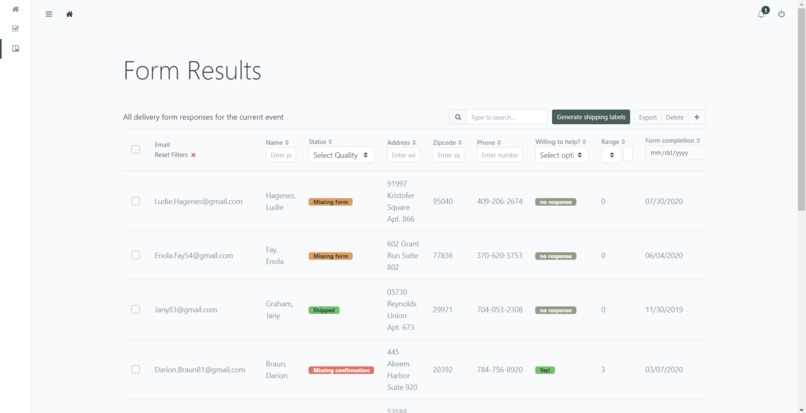Sort by Willing to help column header
This screenshot has width=806, height=413.
(561, 141)
